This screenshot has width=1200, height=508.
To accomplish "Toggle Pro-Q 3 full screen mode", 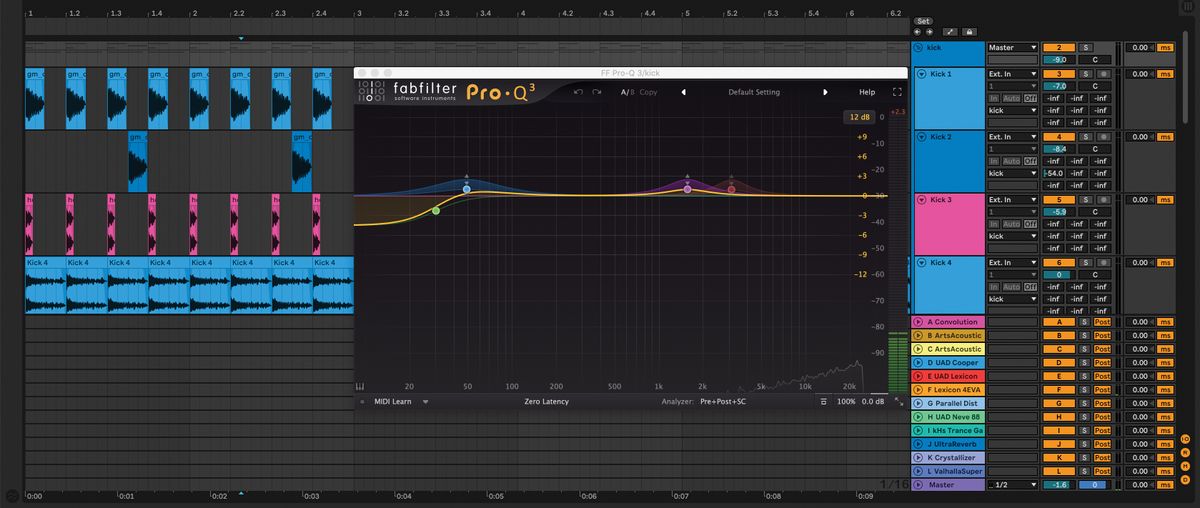I will [897, 92].
